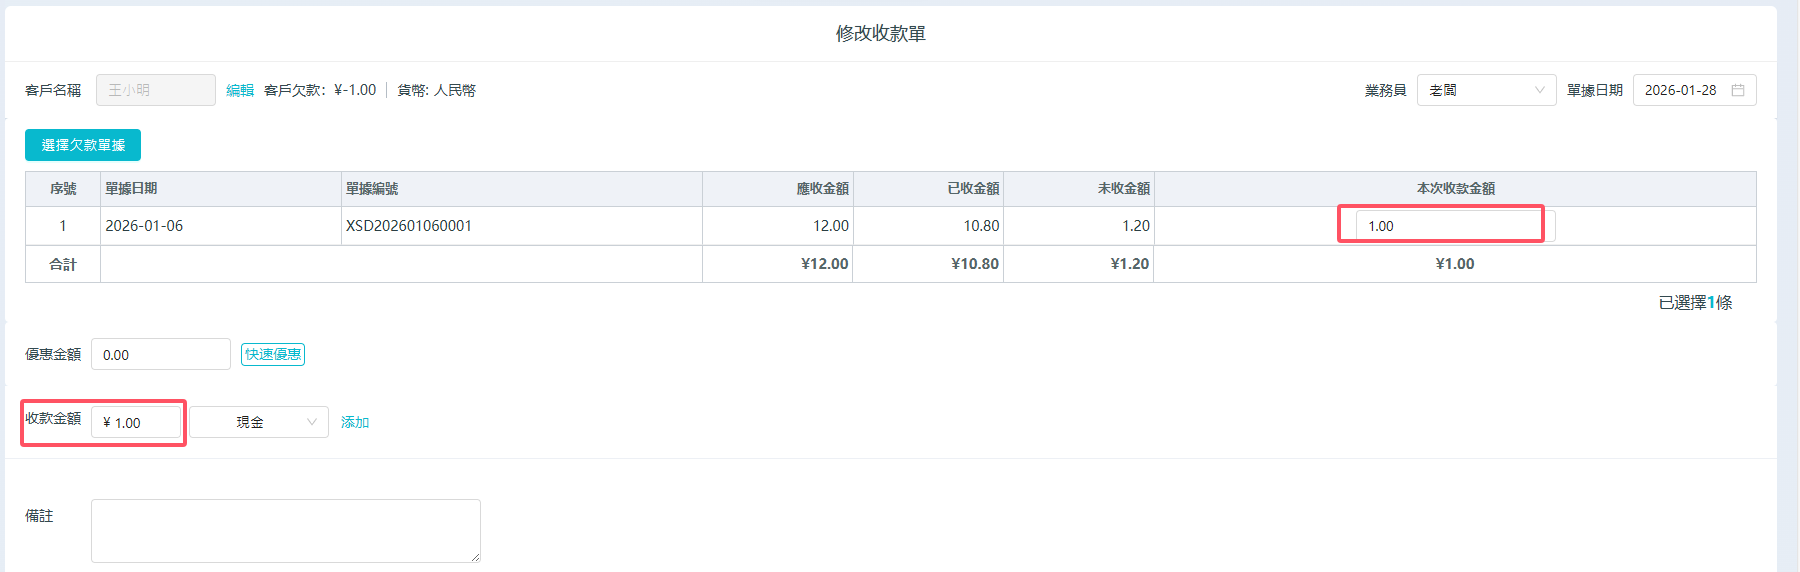Viewport: 1800px width, 572px height.
Task: Click the 編輯 link next to the customer name
Action: 240,90
